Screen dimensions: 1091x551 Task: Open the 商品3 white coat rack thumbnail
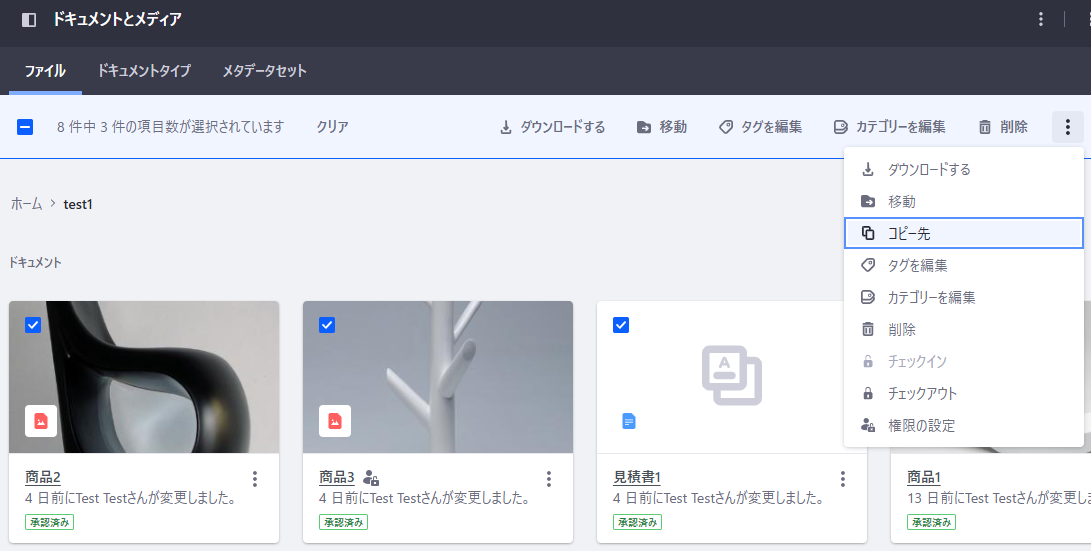coord(438,377)
